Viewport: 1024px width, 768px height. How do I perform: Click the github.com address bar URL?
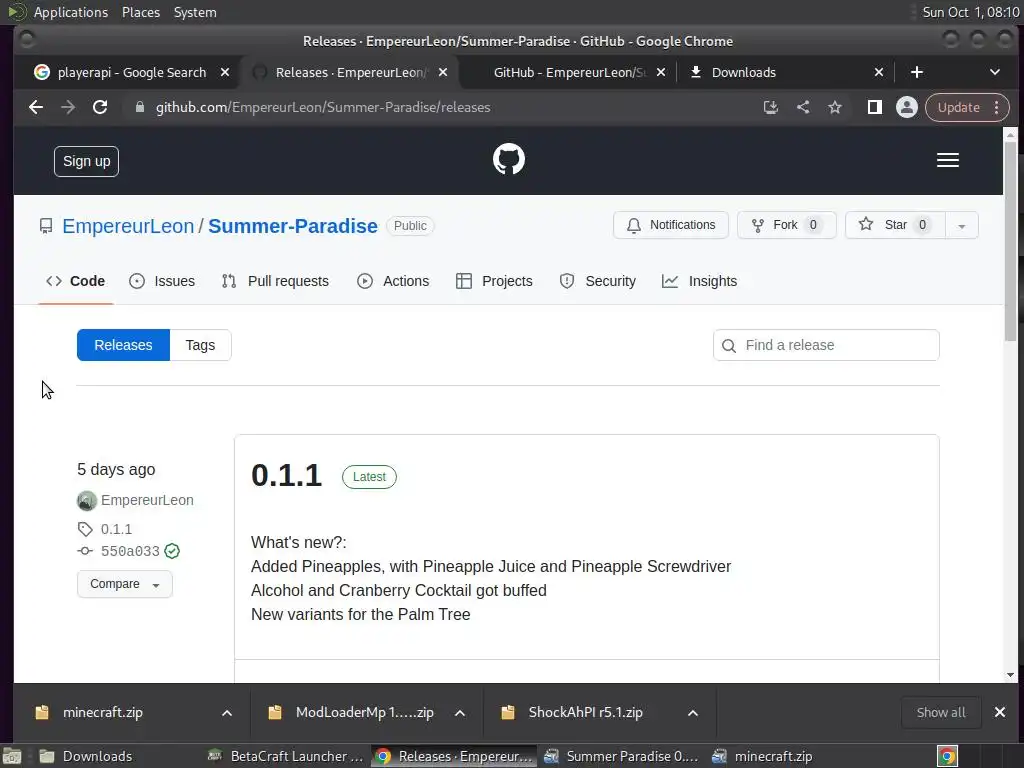pyautogui.click(x=323, y=107)
